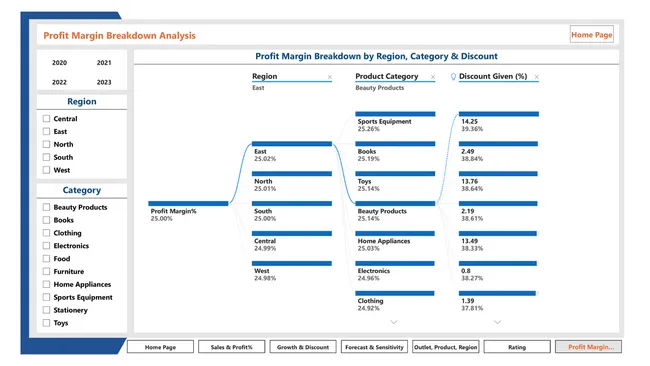Image resolution: width=650 pixels, height=366 pixels.
Task: Check the Food category box
Action: tap(46, 258)
